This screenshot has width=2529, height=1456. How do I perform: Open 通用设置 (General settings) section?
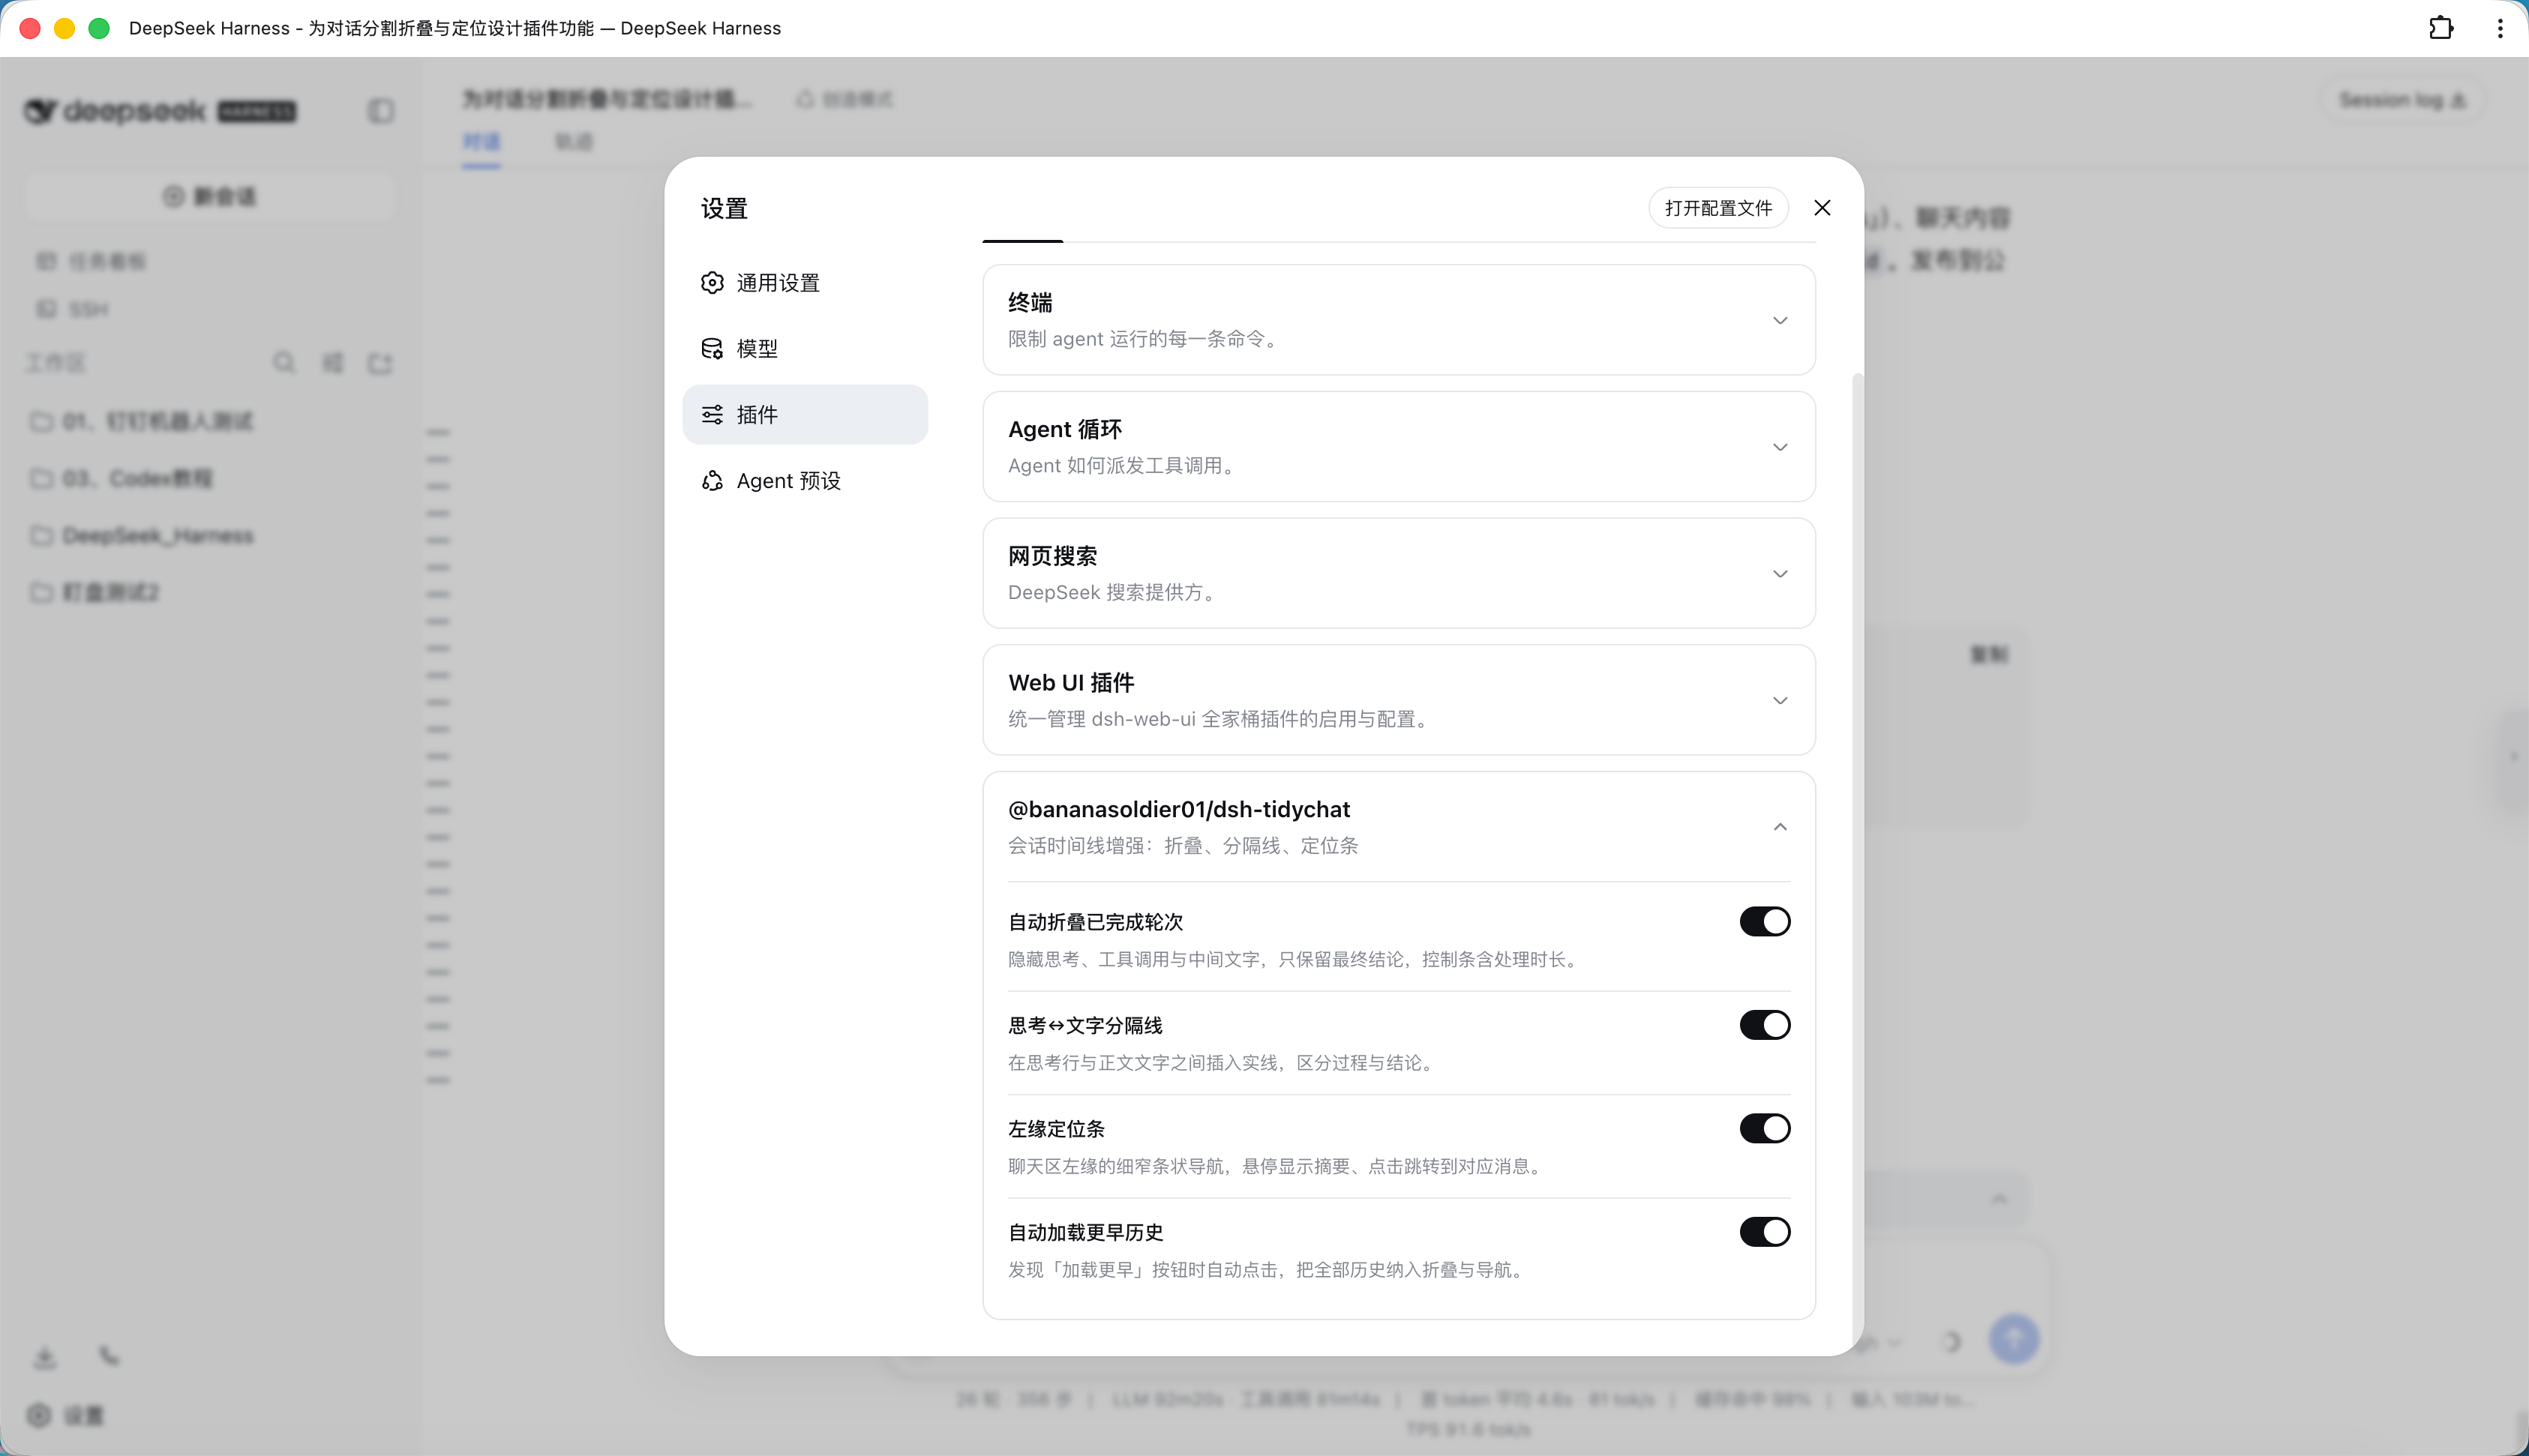click(x=805, y=283)
